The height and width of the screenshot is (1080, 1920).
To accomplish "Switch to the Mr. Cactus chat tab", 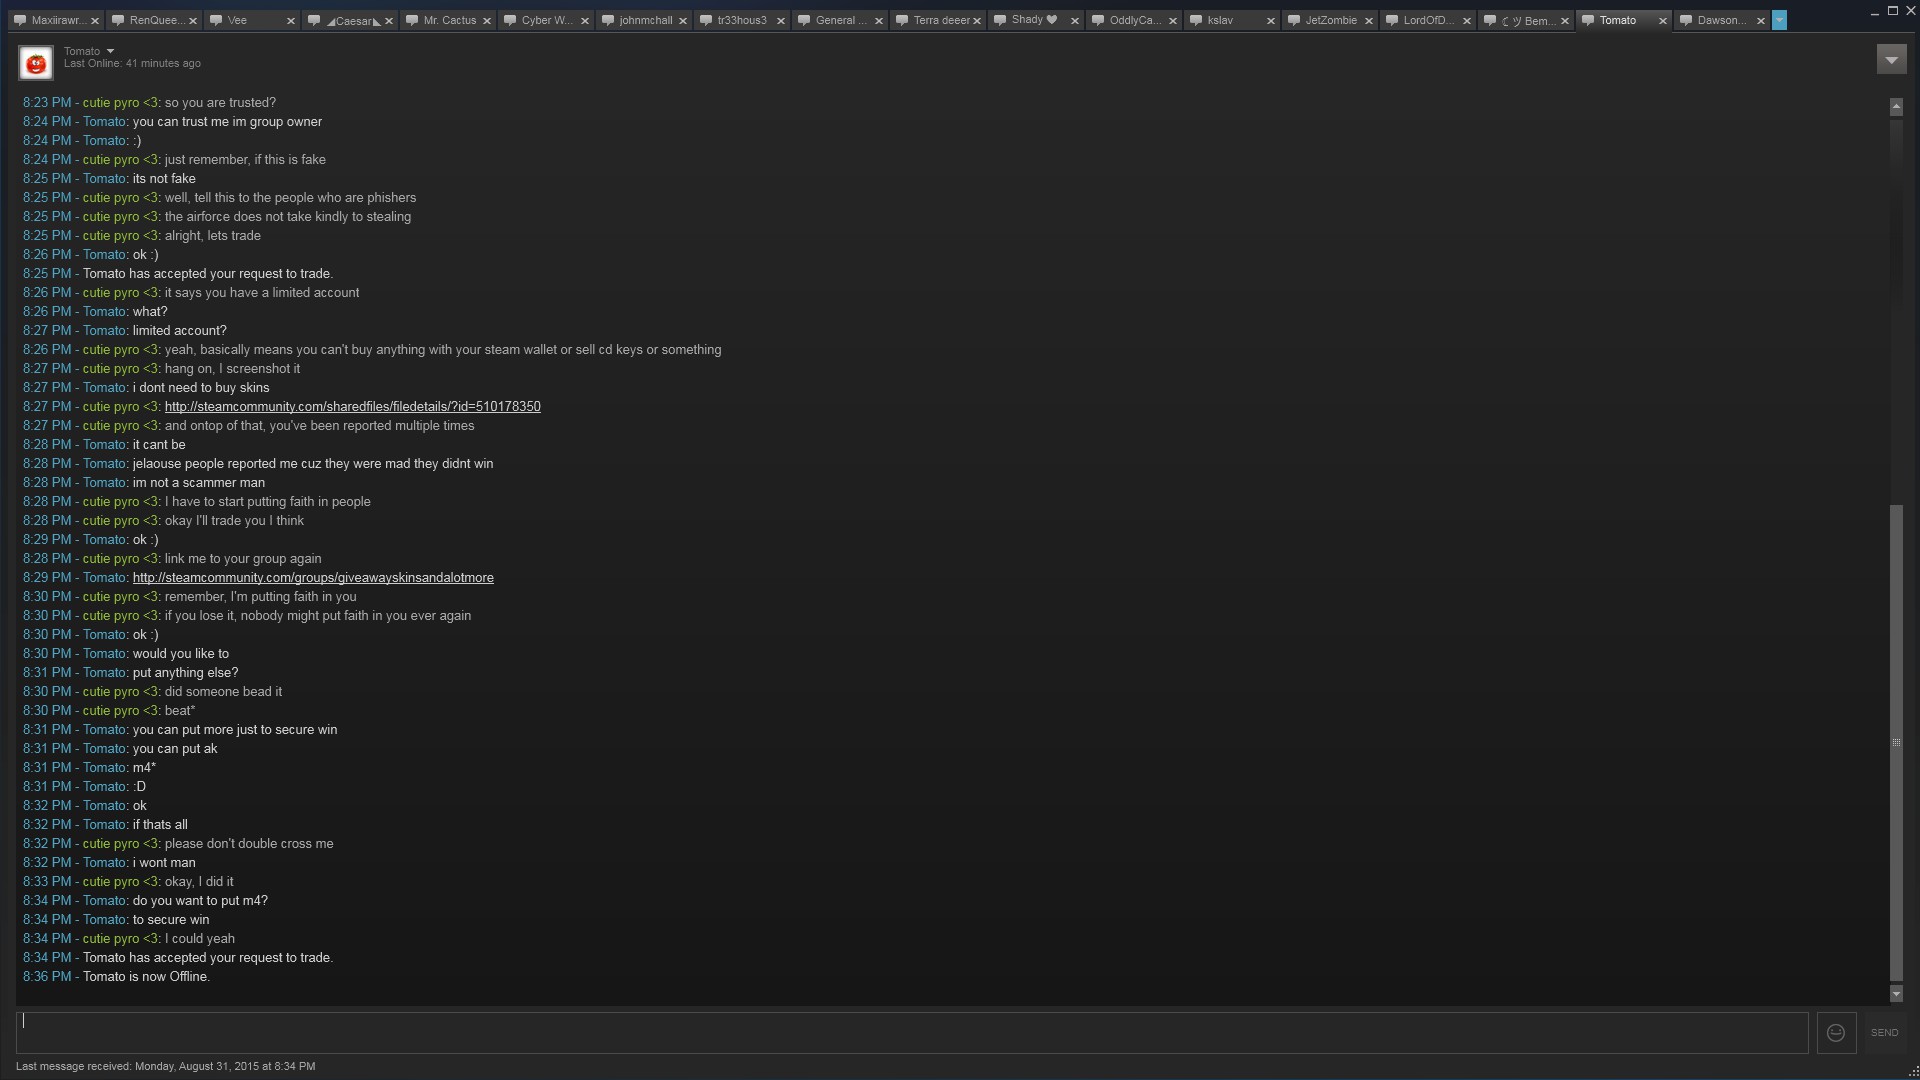I will pyautogui.click(x=449, y=20).
